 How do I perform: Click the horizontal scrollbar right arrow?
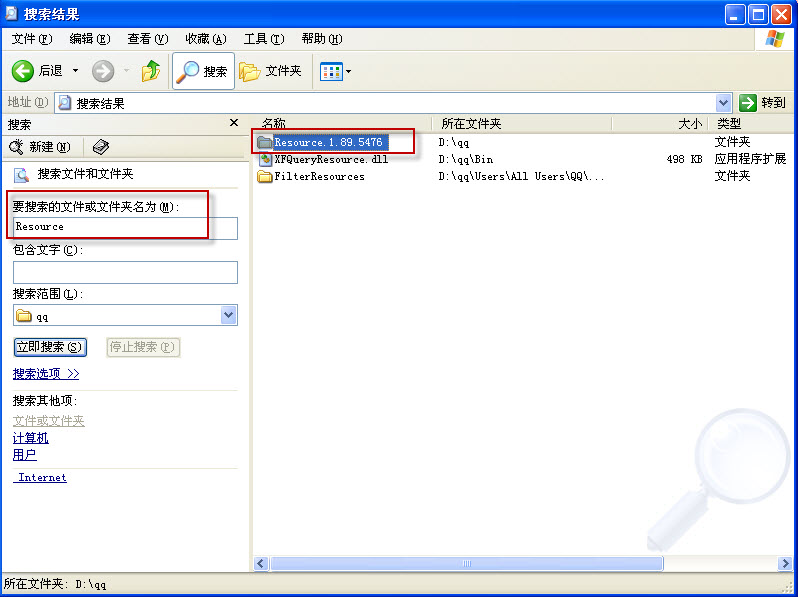pyautogui.click(x=785, y=563)
